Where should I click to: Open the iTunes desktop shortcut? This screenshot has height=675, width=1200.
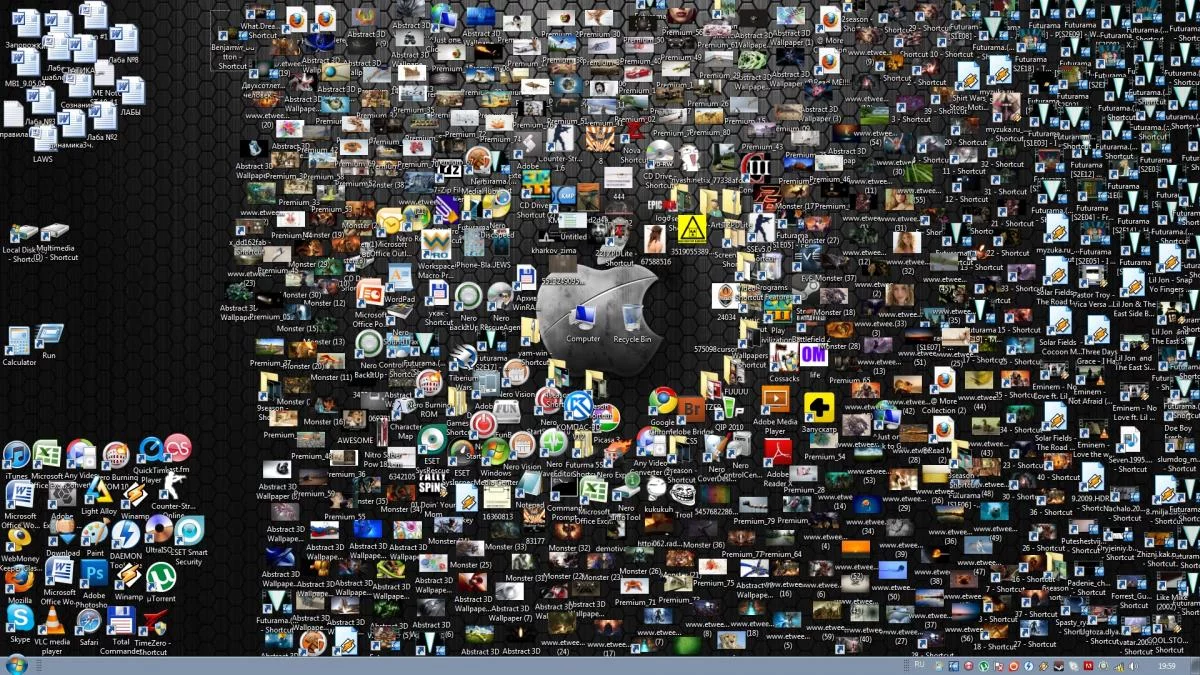17,456
